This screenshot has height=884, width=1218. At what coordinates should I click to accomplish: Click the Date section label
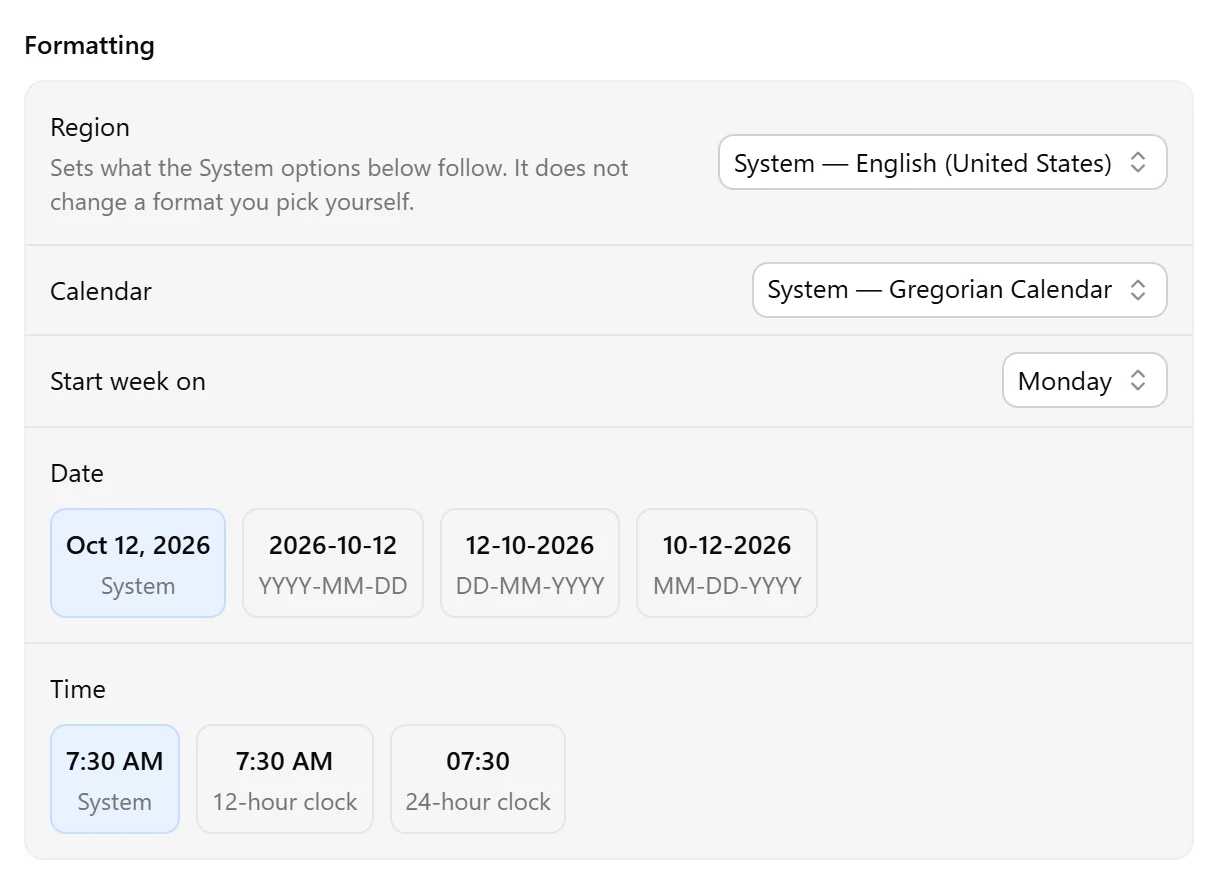pyautogui.click(x=77, y=473)
